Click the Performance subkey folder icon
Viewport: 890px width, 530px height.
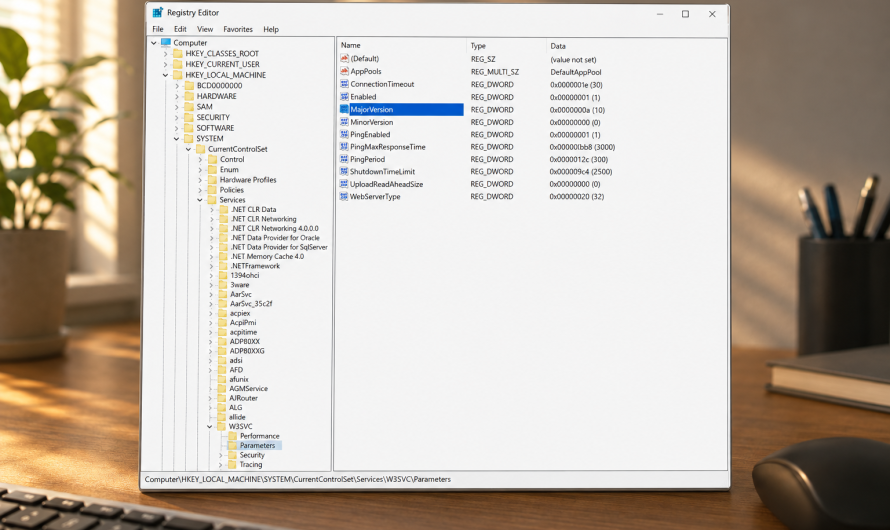[x=232, y=436]
